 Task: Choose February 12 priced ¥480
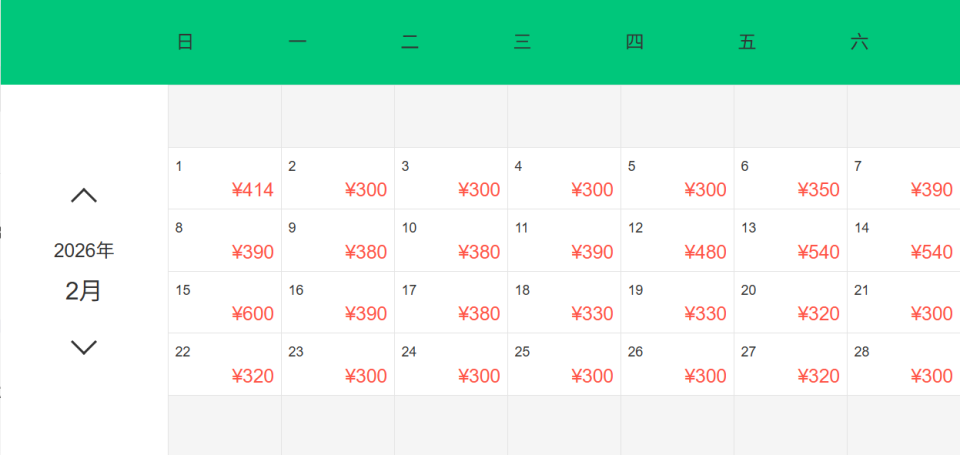point(677,241)
